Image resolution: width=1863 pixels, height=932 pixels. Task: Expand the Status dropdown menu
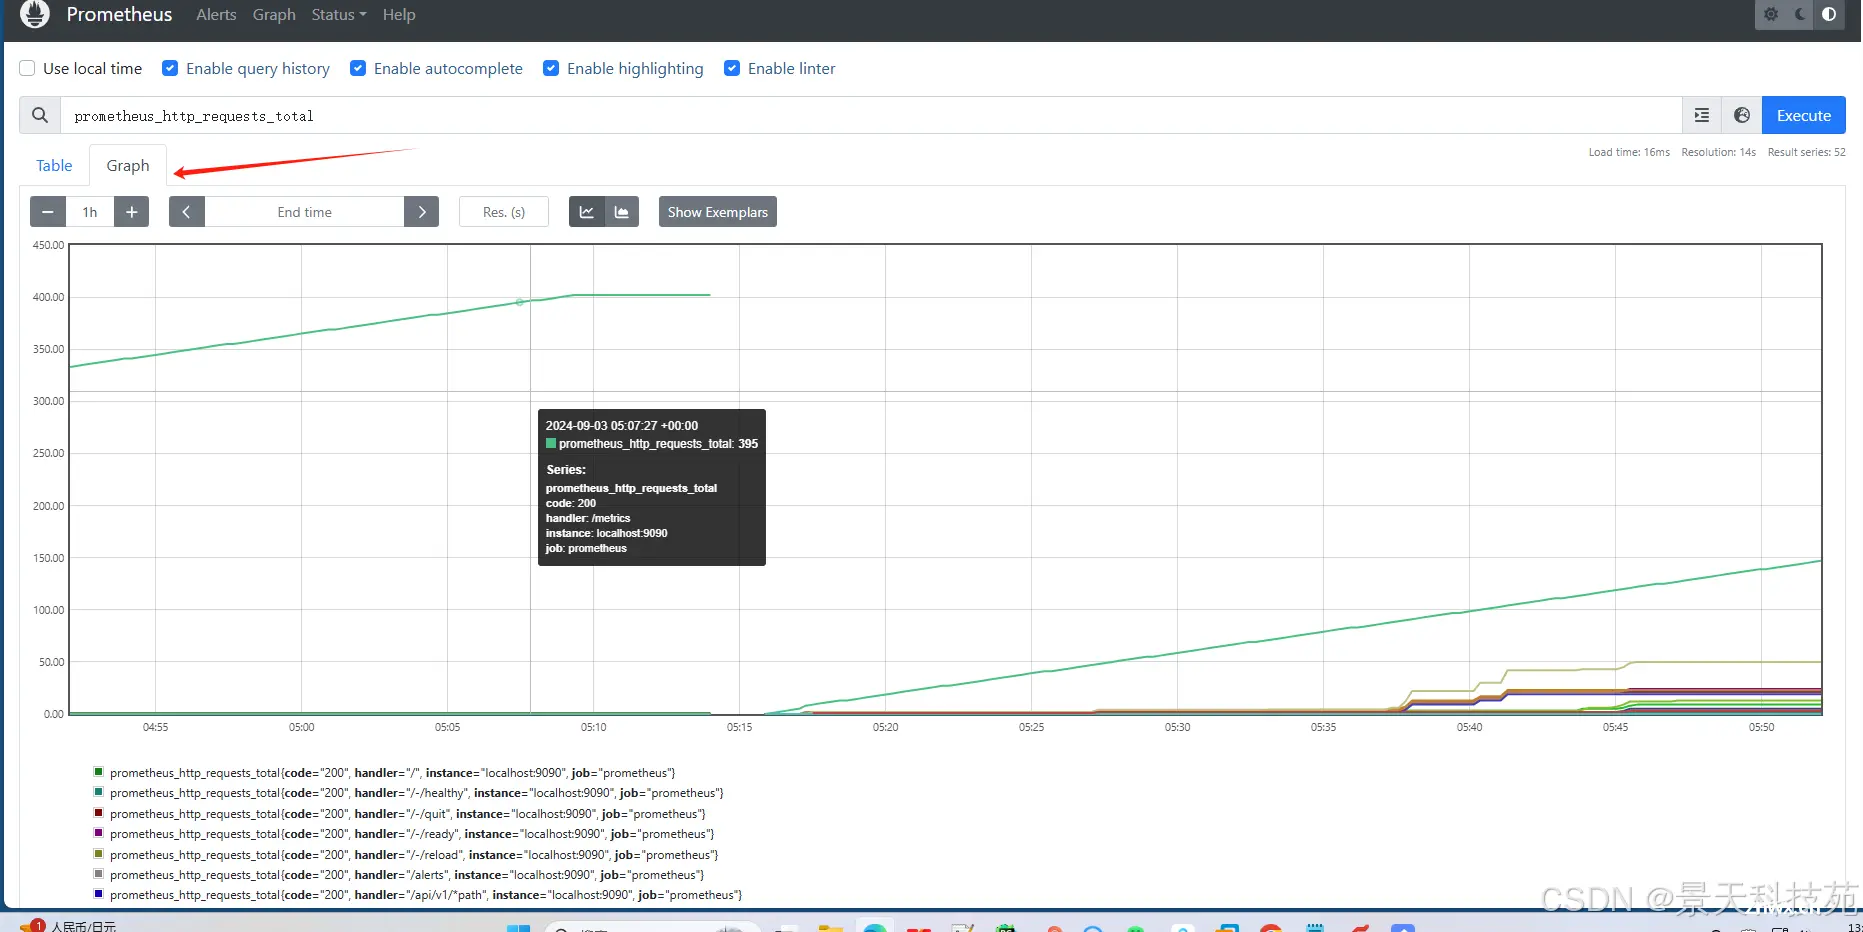(339, 14)
